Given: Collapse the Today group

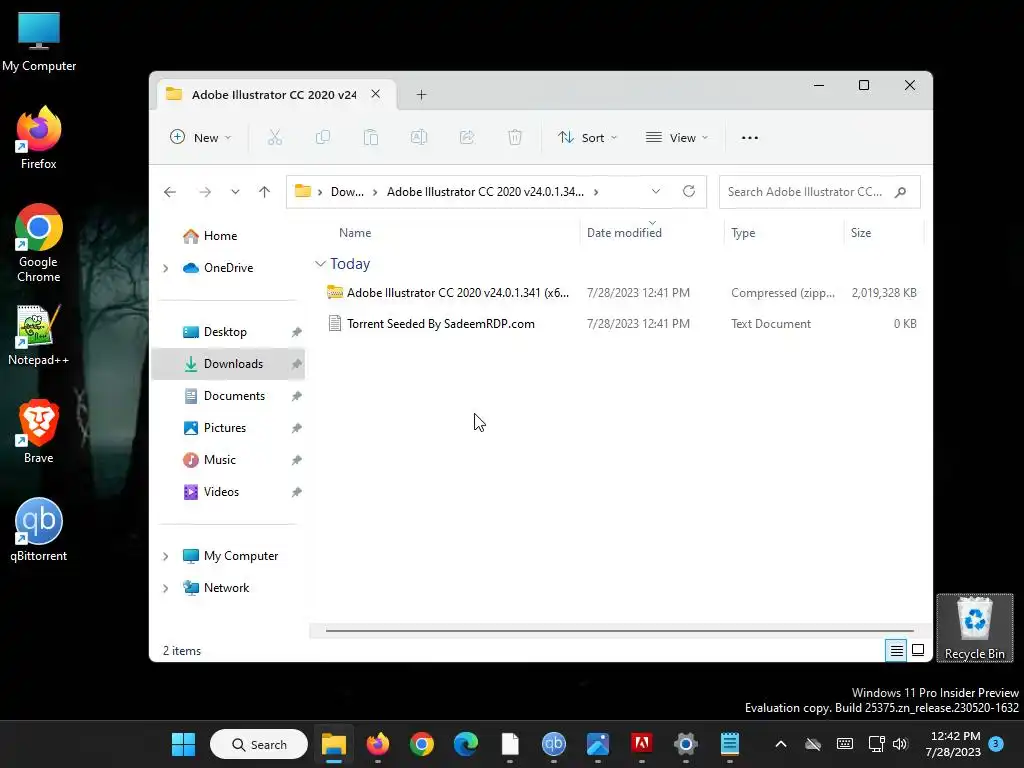Looking at the screenshot, I should point(320,264).
